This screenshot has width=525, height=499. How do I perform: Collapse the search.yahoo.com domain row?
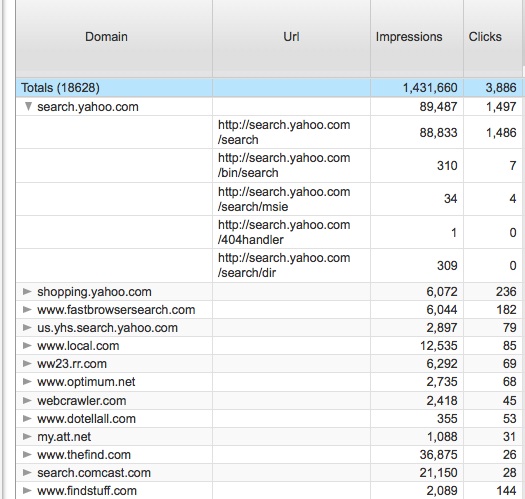[x=28, y=106]
